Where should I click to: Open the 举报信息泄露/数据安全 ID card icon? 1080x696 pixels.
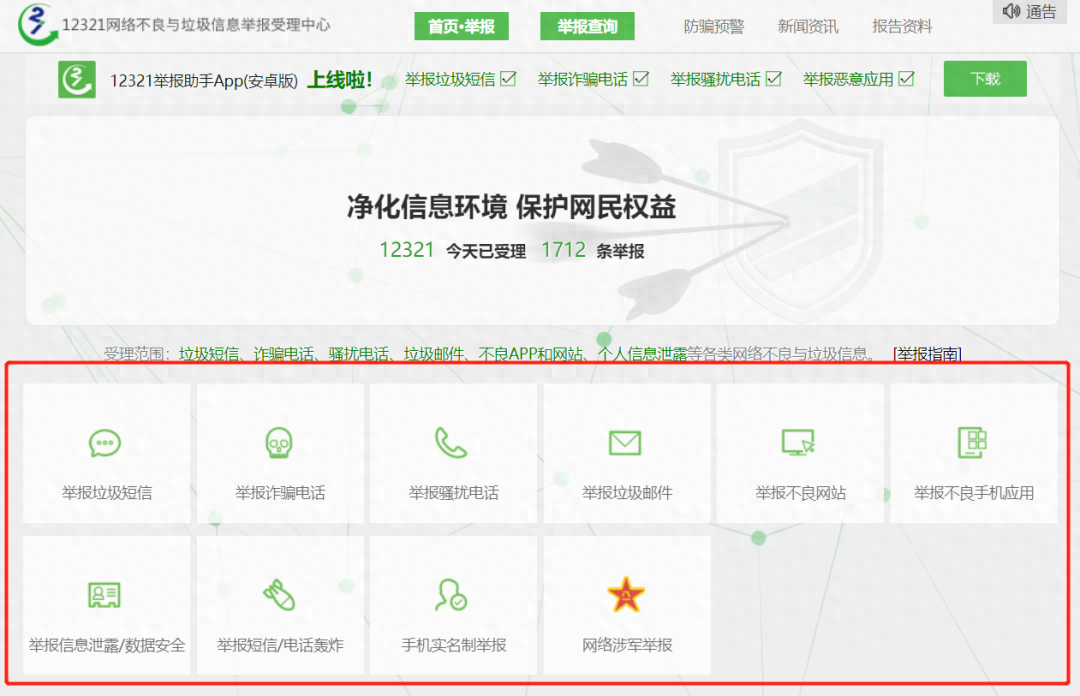pyautogui.click(x=105, y=595)
